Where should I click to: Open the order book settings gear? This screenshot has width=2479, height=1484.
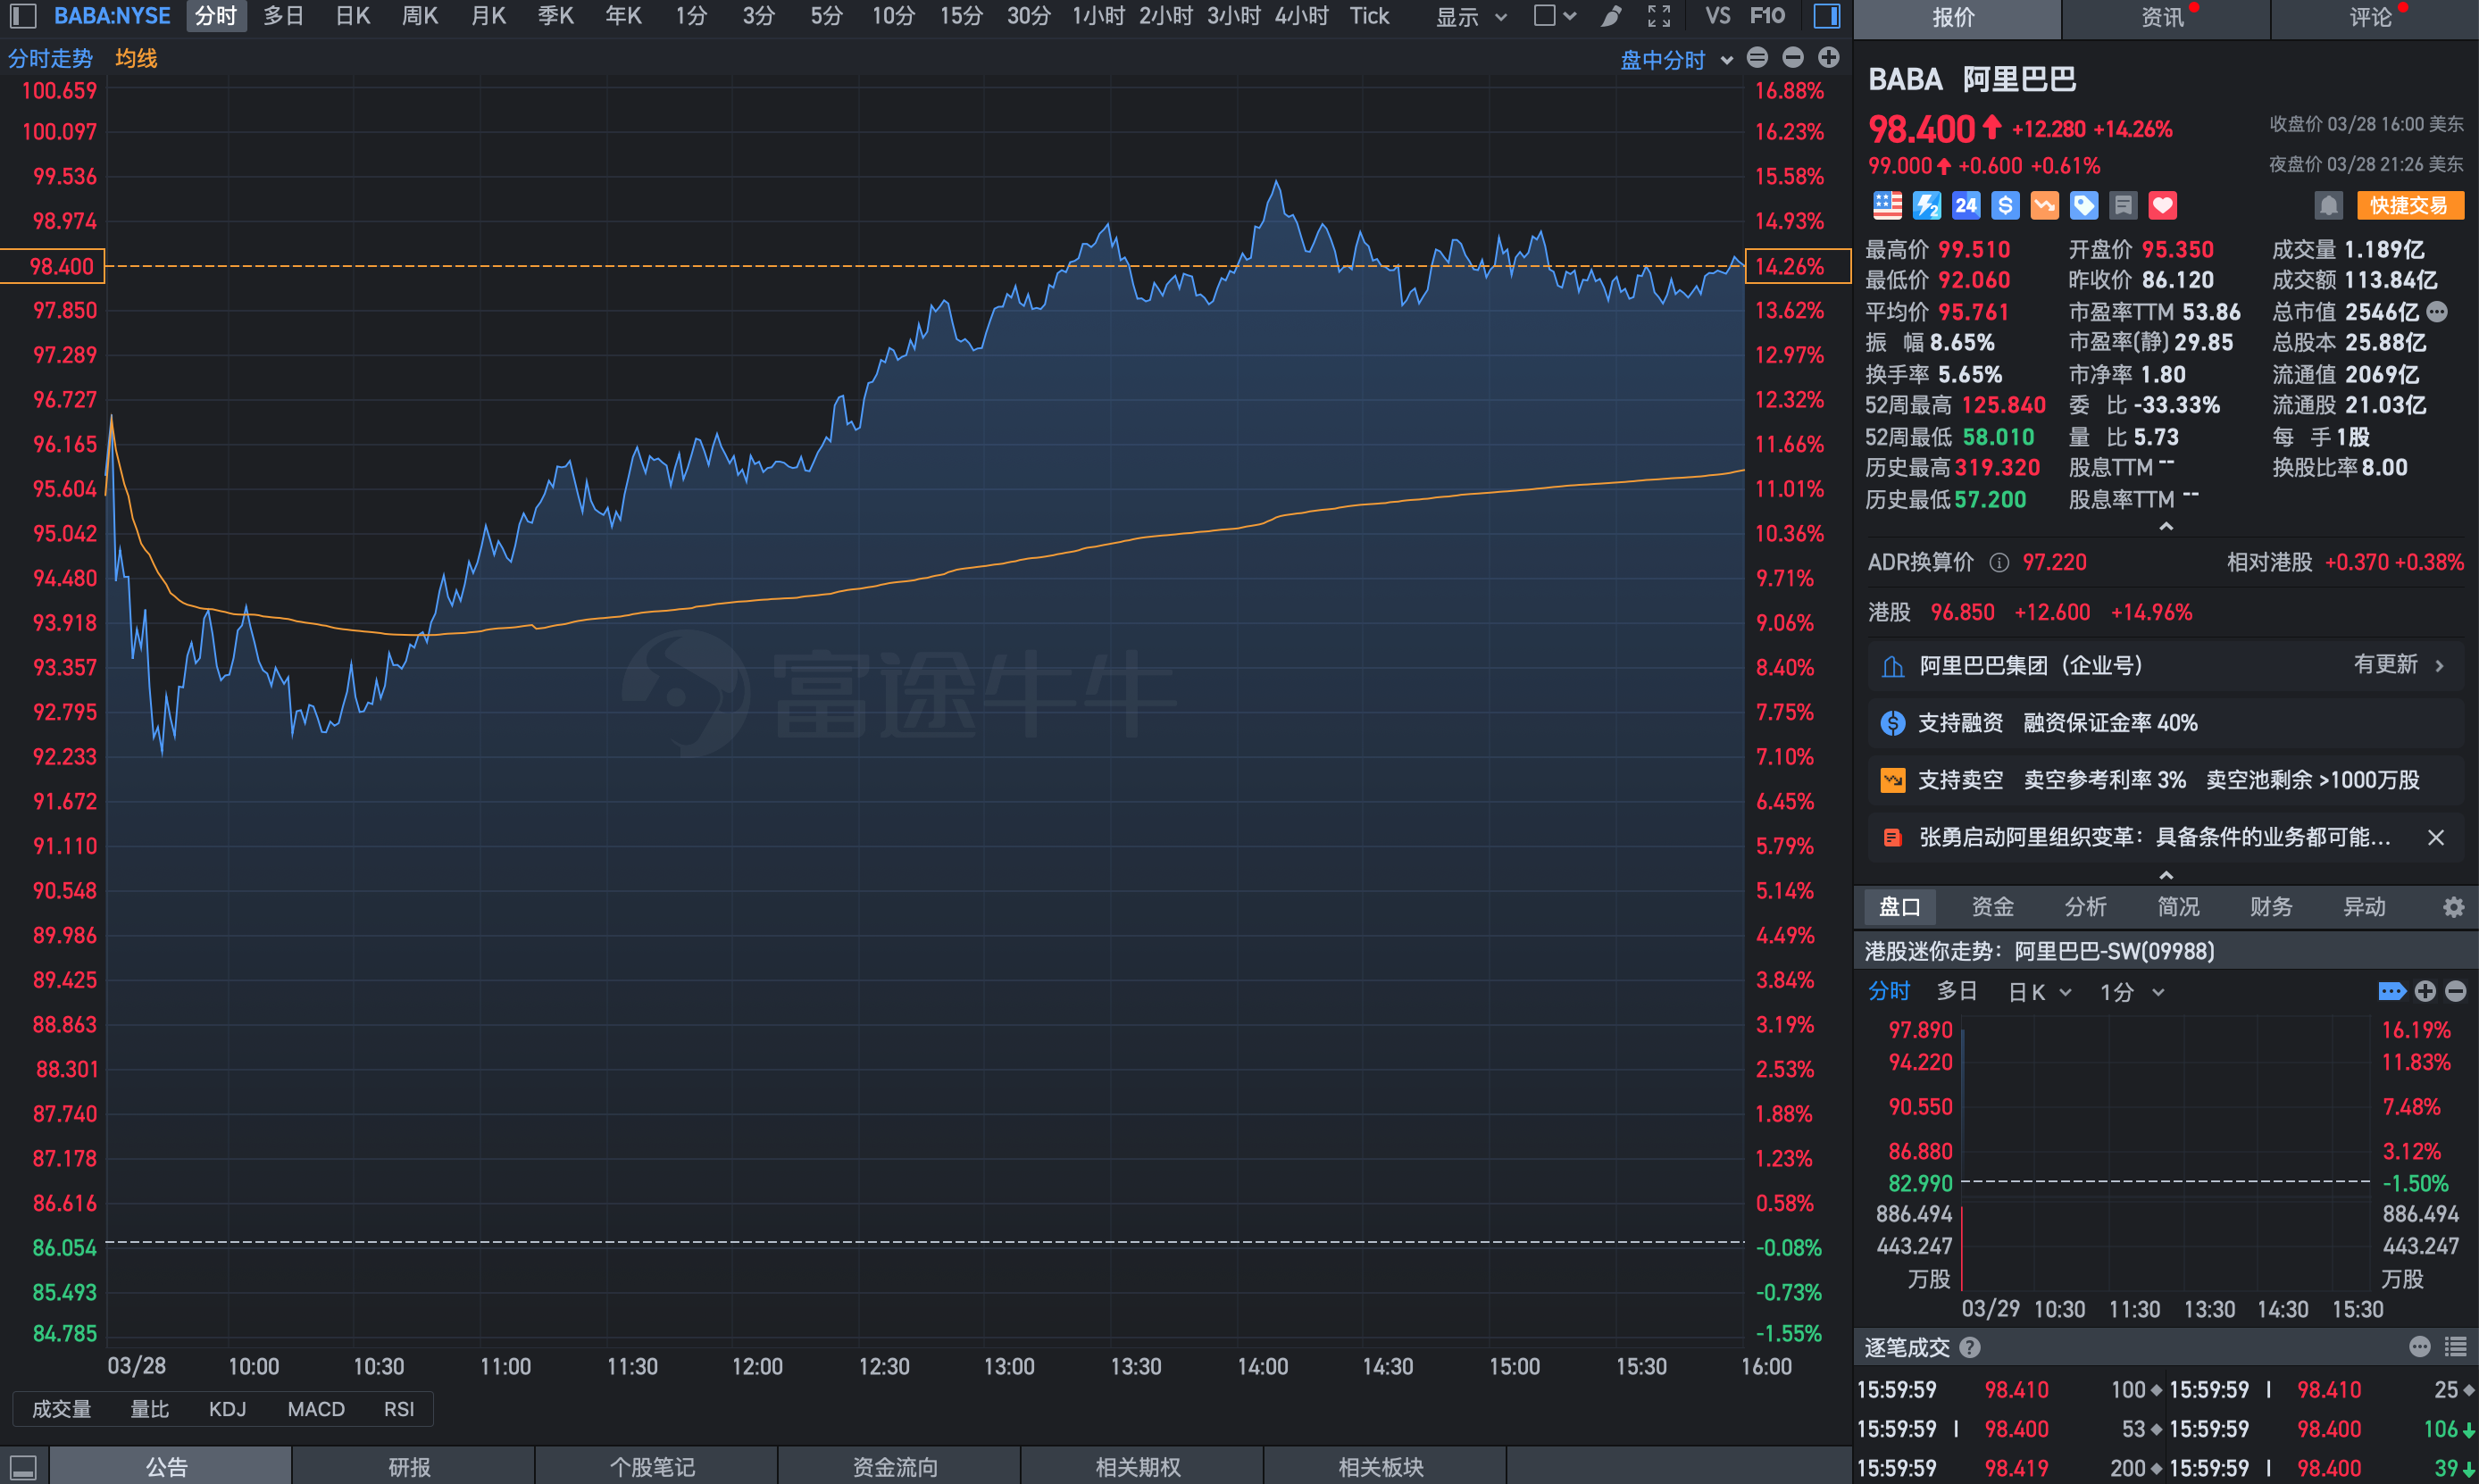tap(2453, 907)
